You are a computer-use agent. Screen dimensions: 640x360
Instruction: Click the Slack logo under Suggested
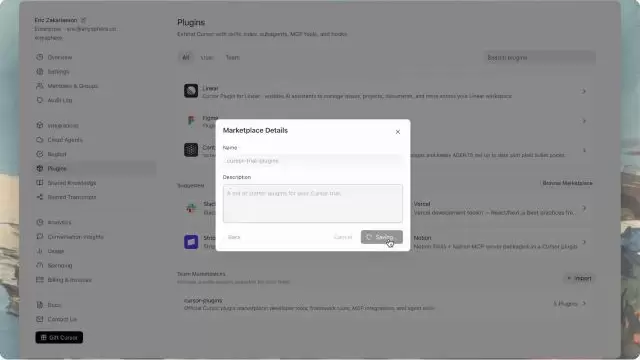click(191, 208)
